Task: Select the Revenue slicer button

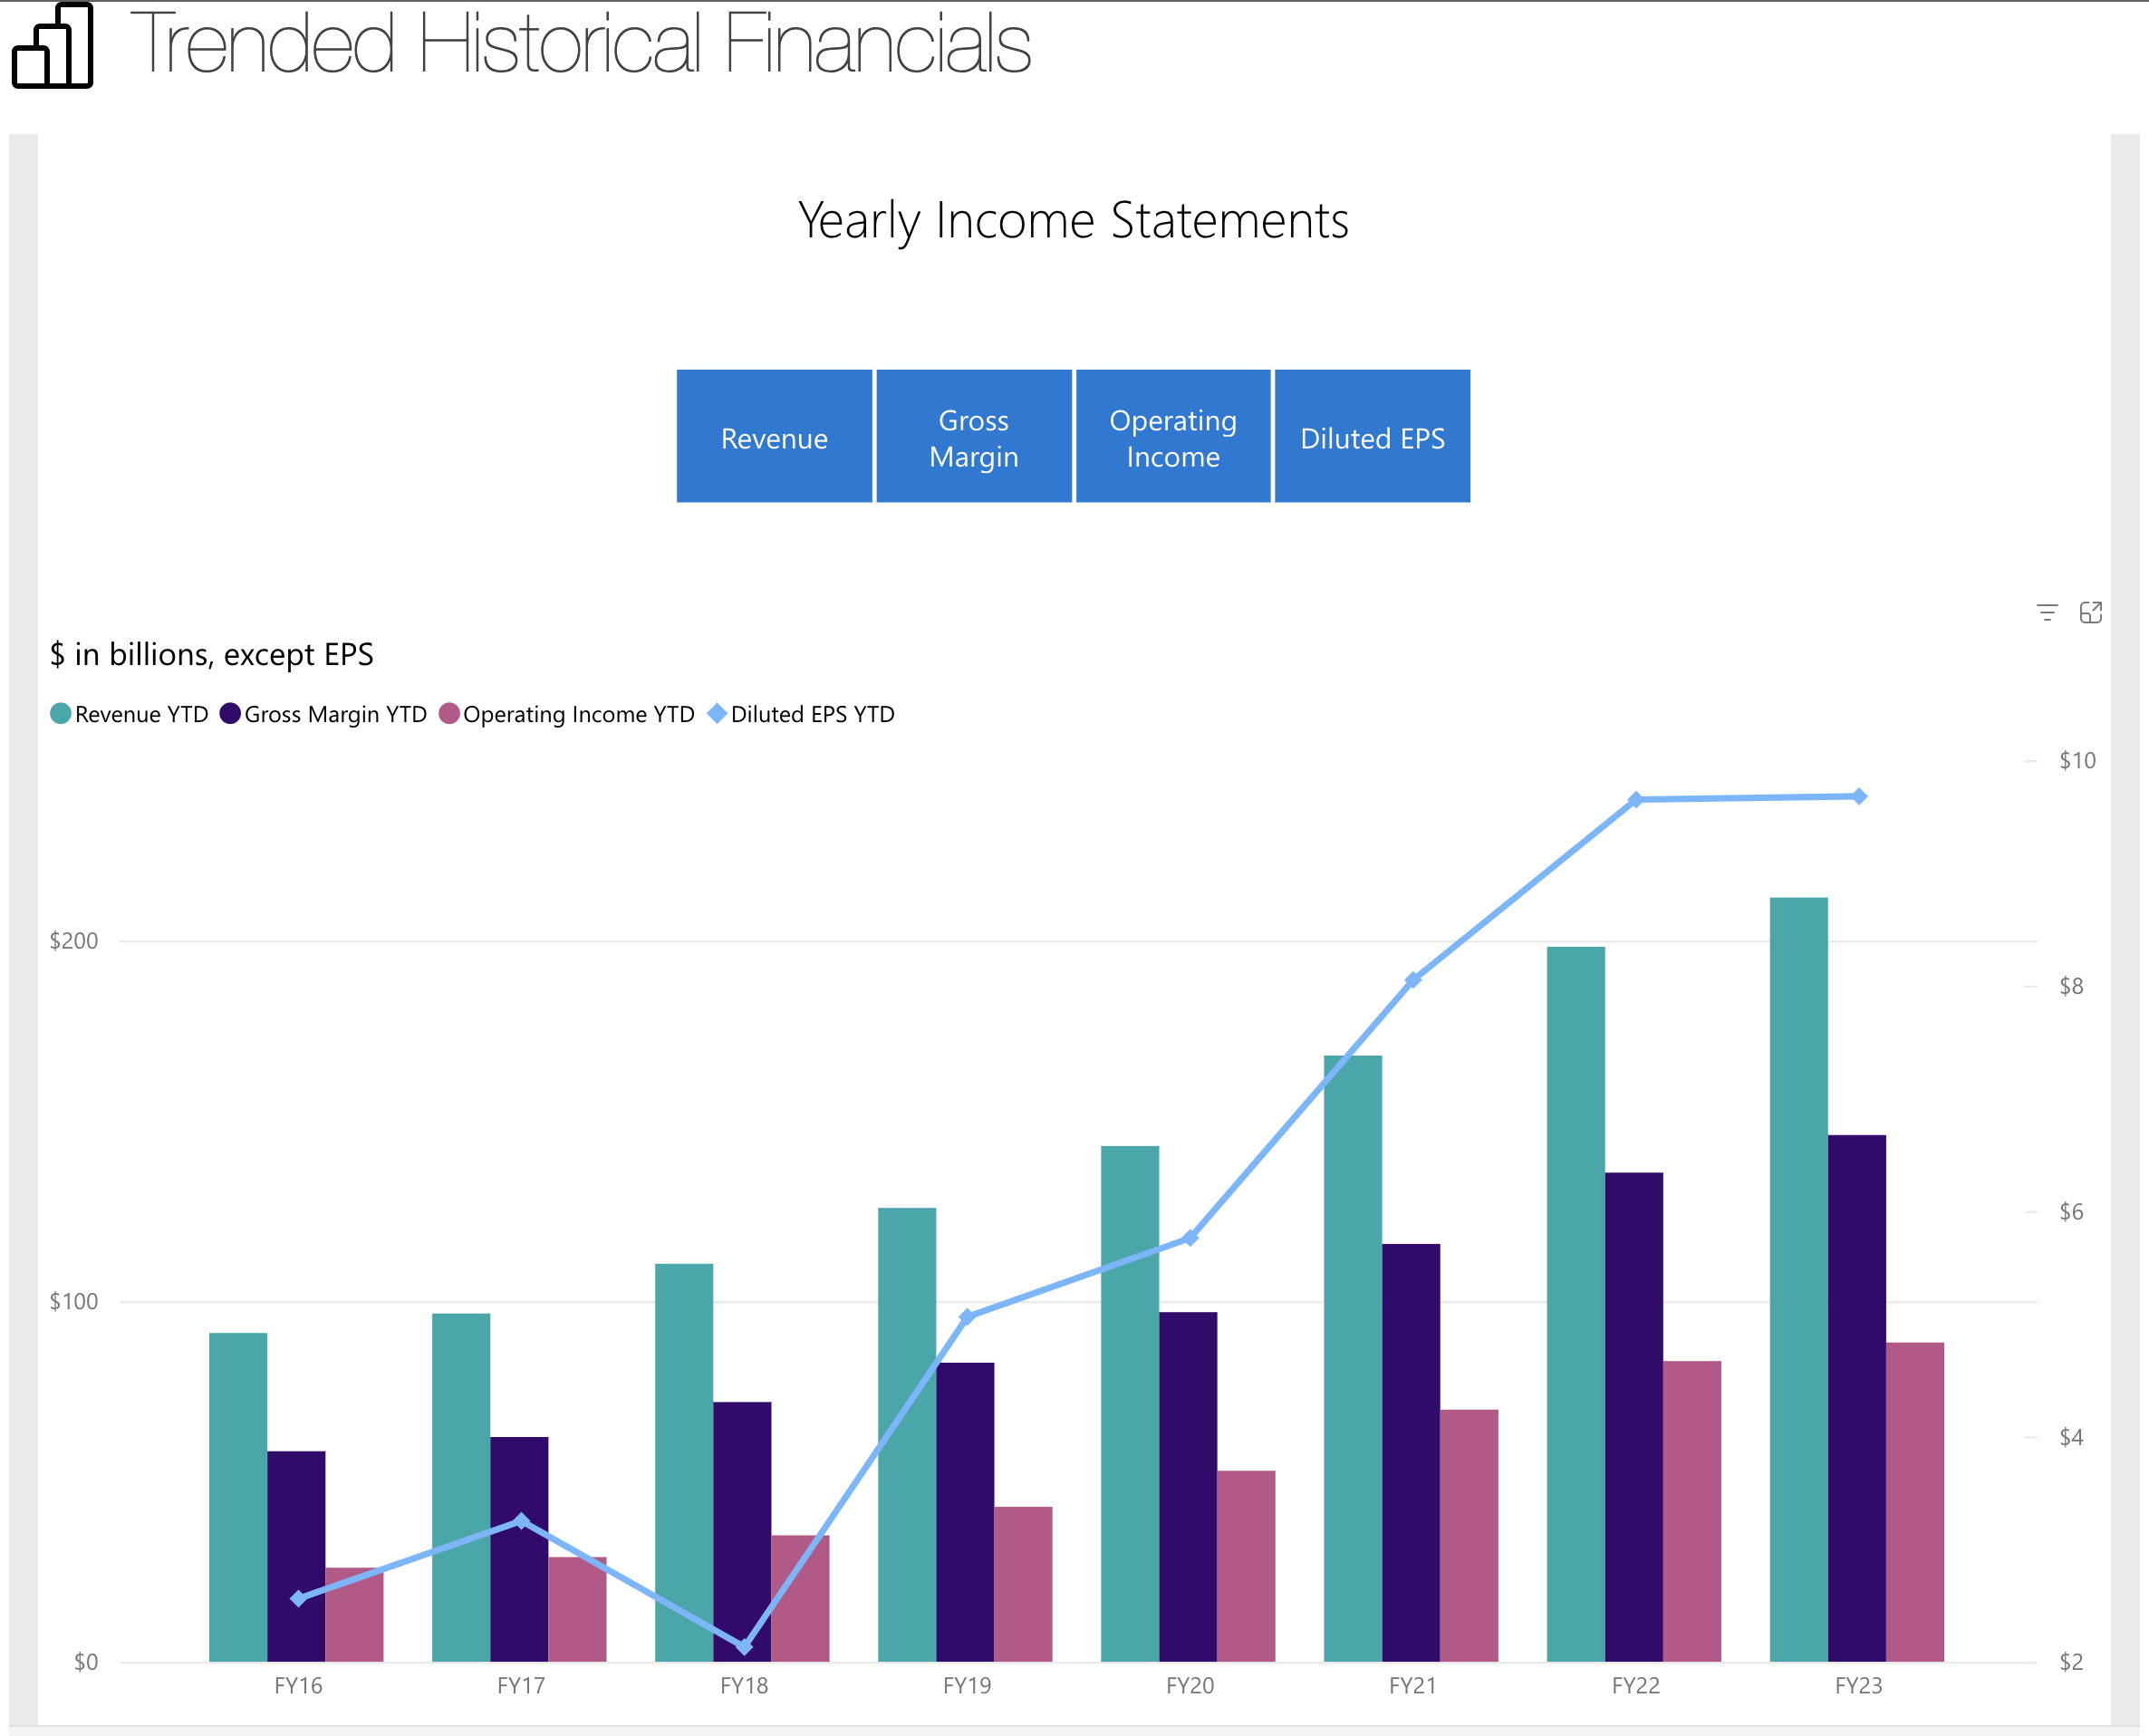Action: pyautogui.click(x=774, y=437)
